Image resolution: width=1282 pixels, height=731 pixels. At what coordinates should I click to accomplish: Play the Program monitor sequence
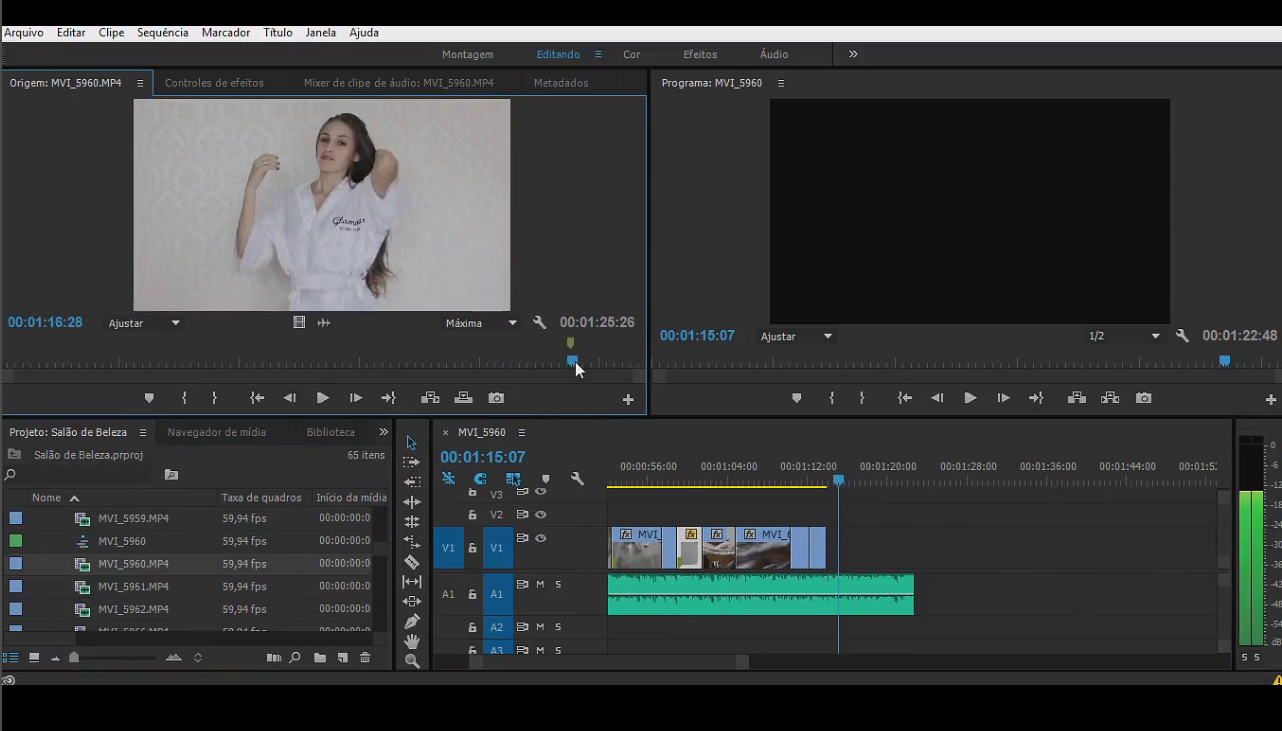click(x=970, y=398)
